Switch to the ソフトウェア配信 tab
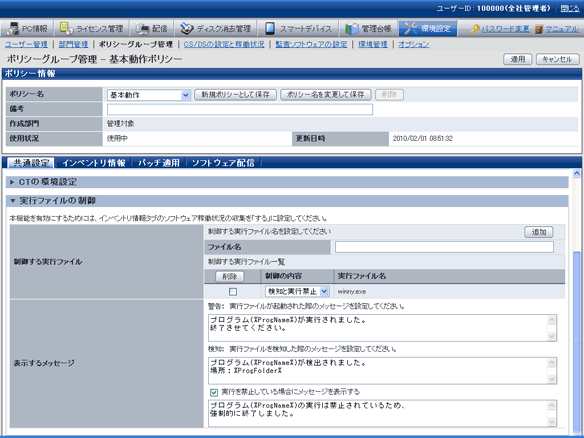This screenshot has width=584, height=438. click(x=223, y=163)
